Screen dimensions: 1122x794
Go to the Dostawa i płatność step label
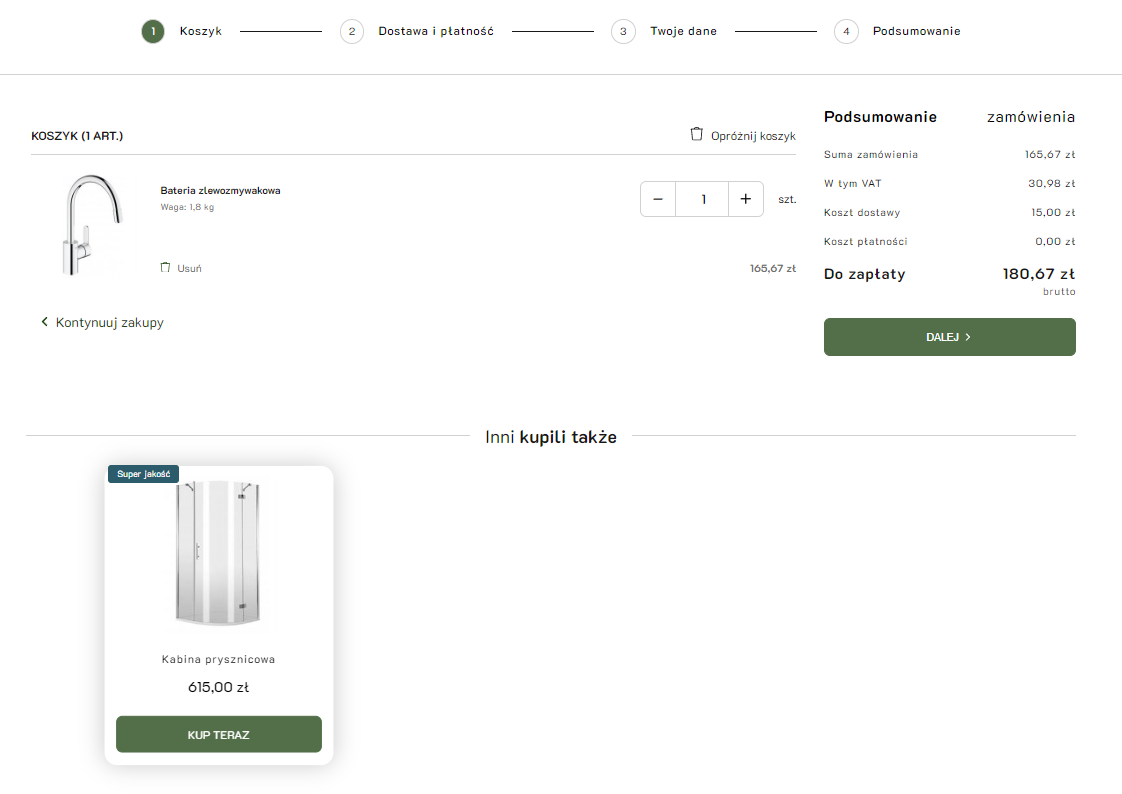click(436, 32)
